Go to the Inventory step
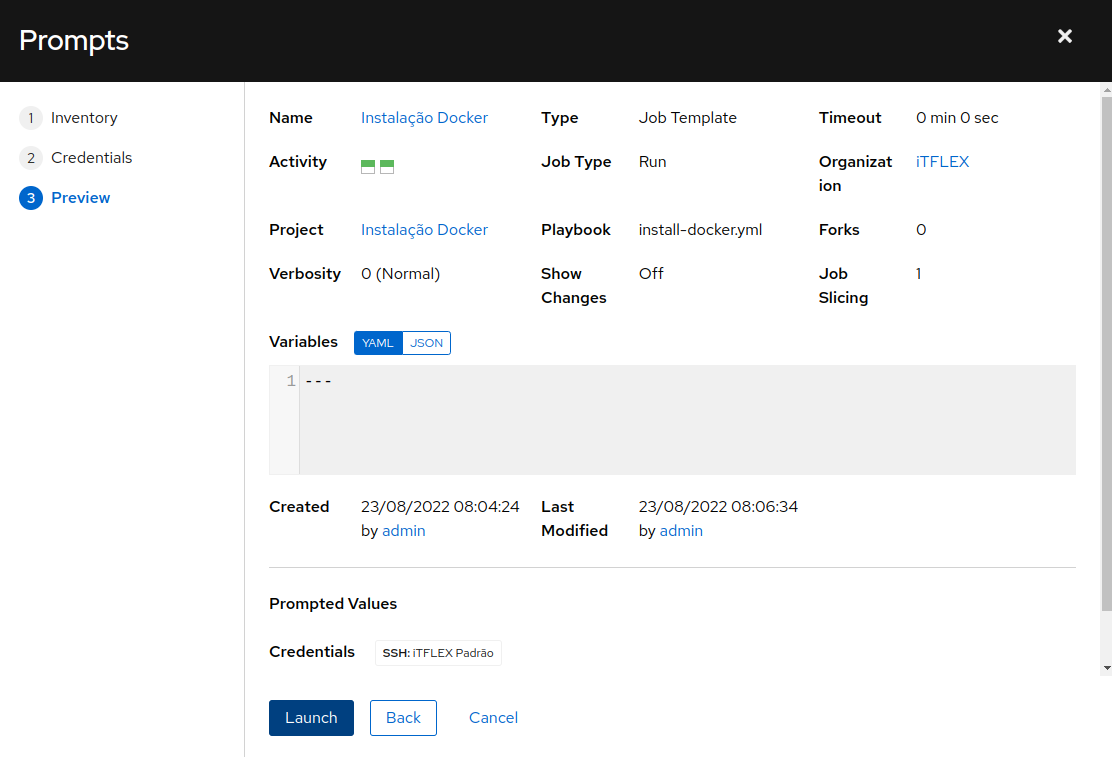The height and width of the screenshot is (757, 1112). coord(69,118)
